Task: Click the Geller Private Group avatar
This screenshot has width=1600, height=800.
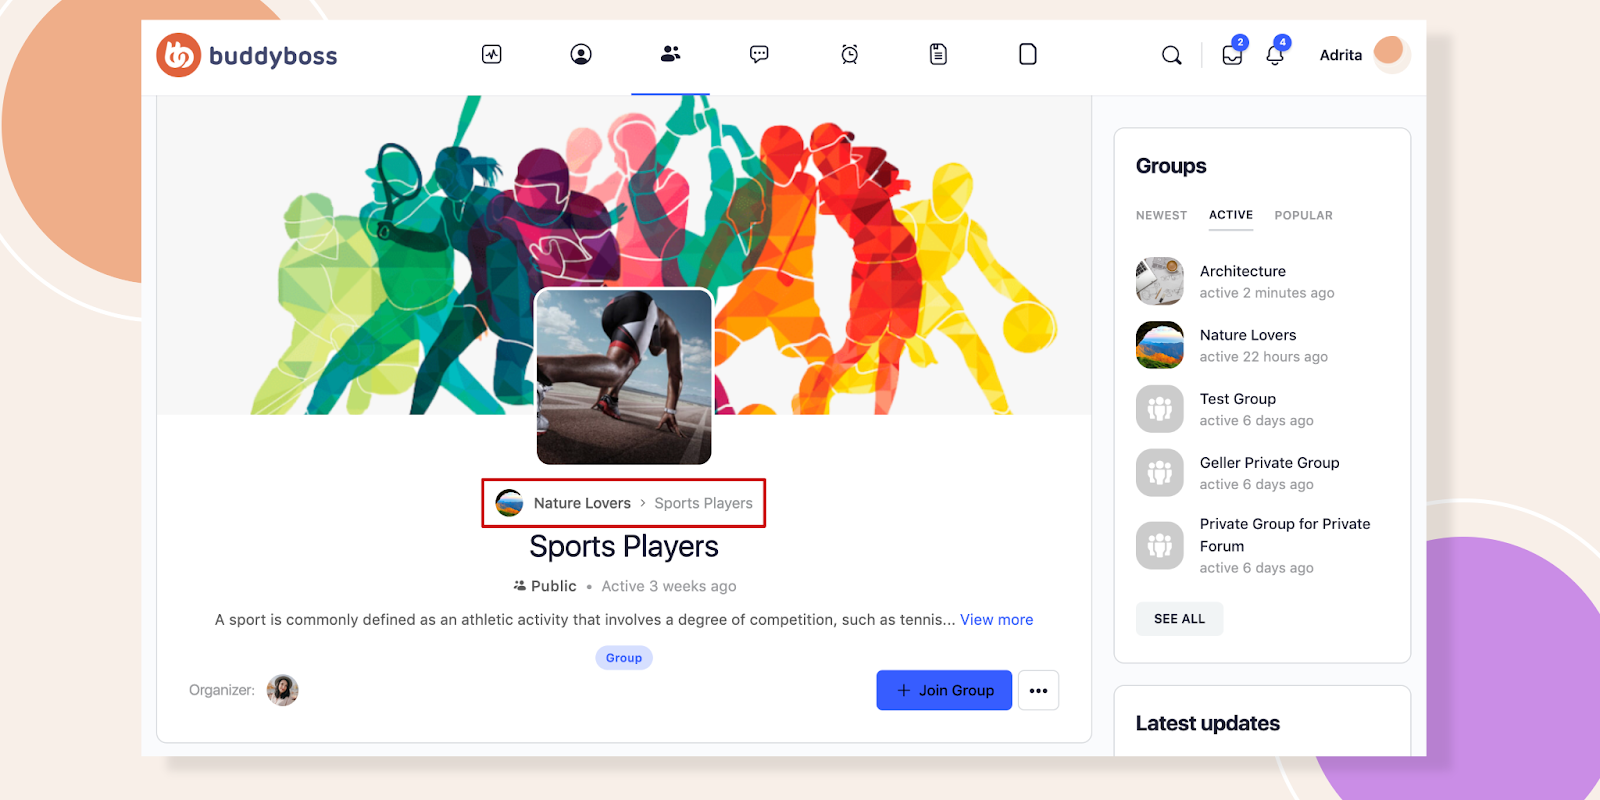Action: (1160, 473)
